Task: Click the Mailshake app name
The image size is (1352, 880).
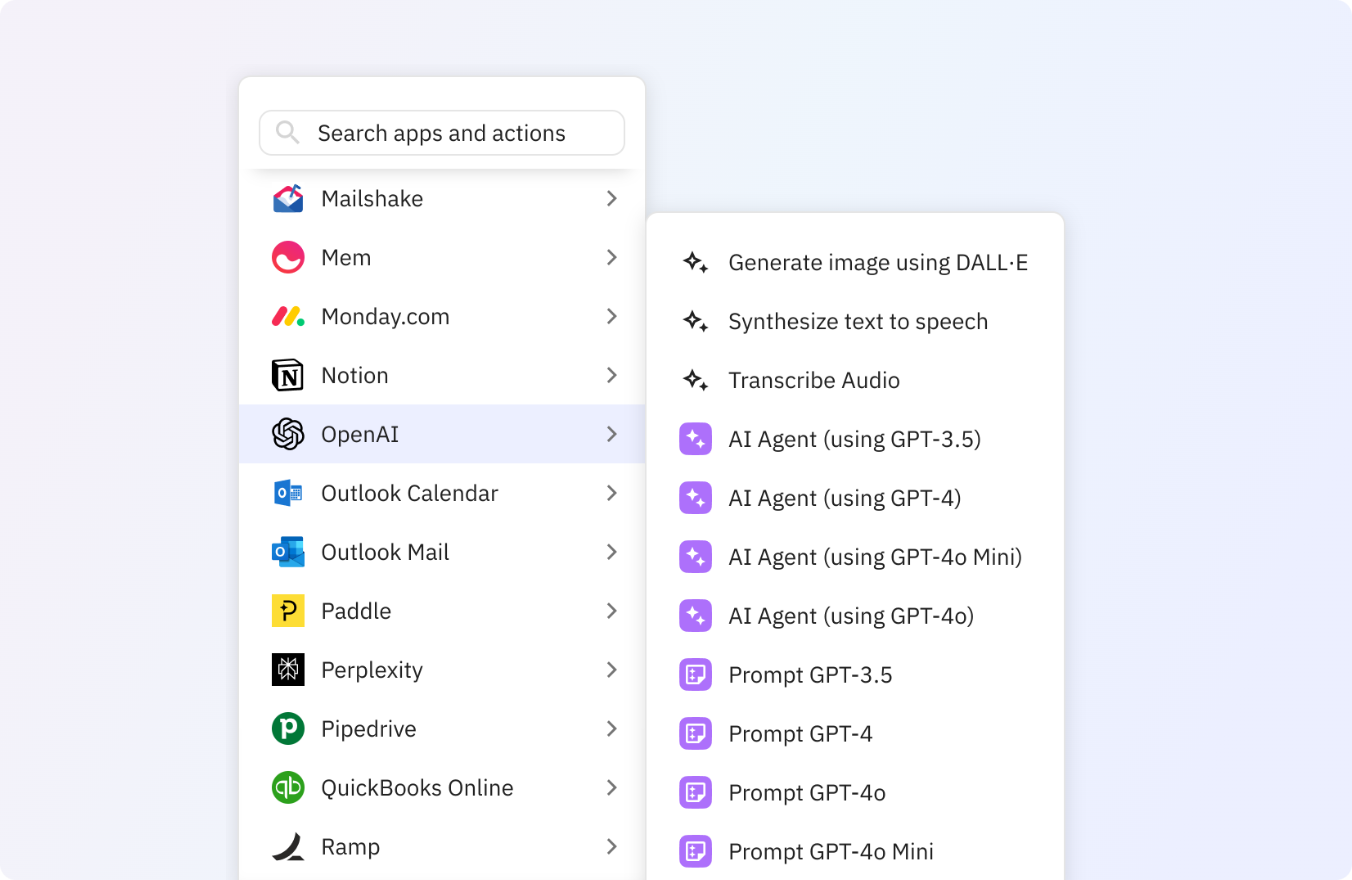Action: click(x=372, y=199)
